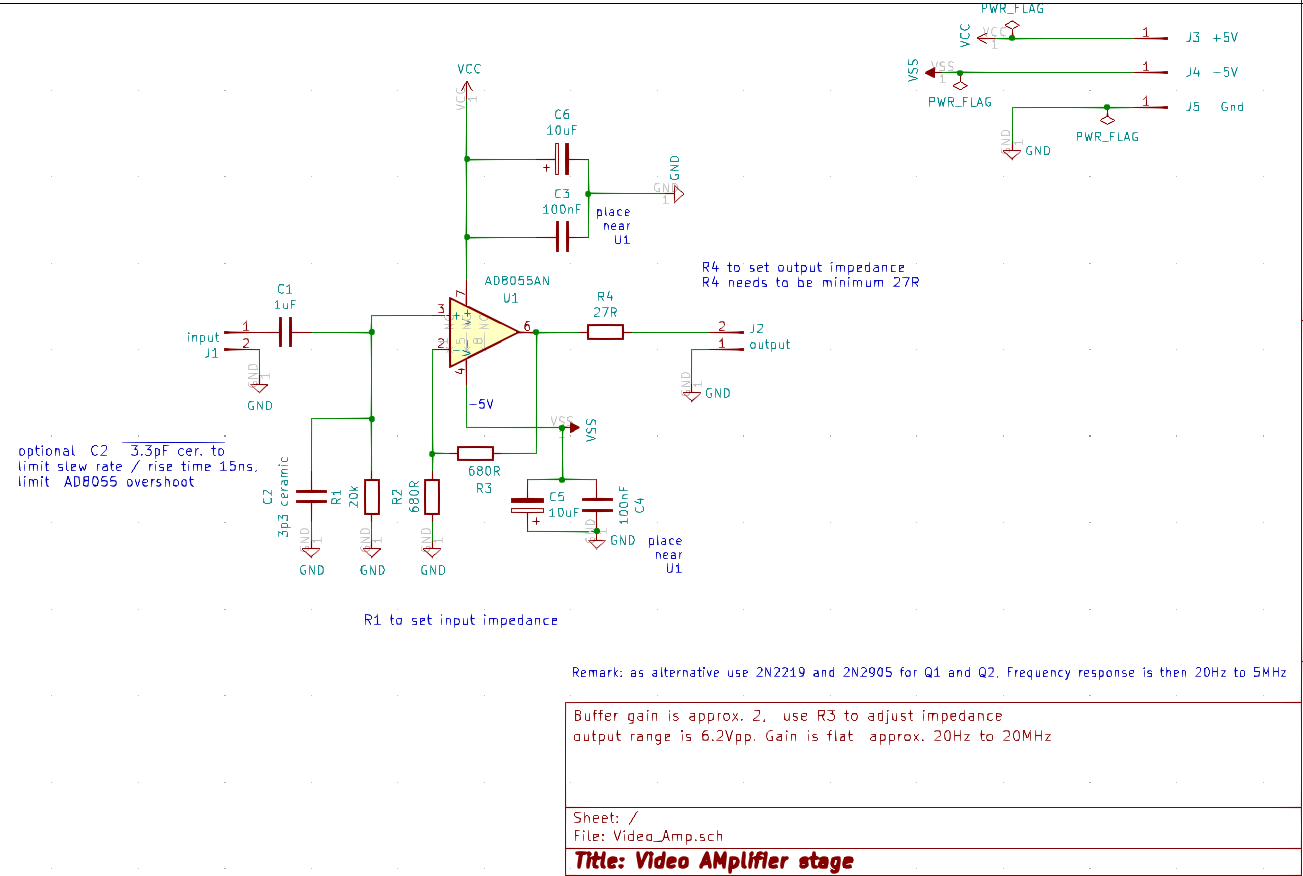Select the "R4 needs to be minimum 27R" note
Image resolution: width=1303 pixels, height=876 pixels.
pyautogui.click(x=810, y=282)
